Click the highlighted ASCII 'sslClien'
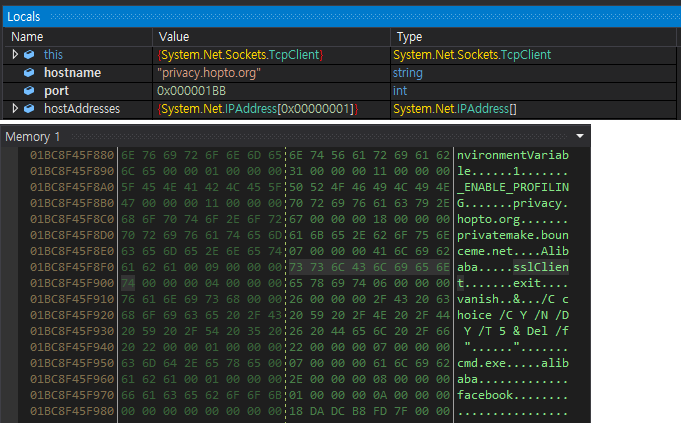This screenshot has height=427, width=685. (541, 267)
